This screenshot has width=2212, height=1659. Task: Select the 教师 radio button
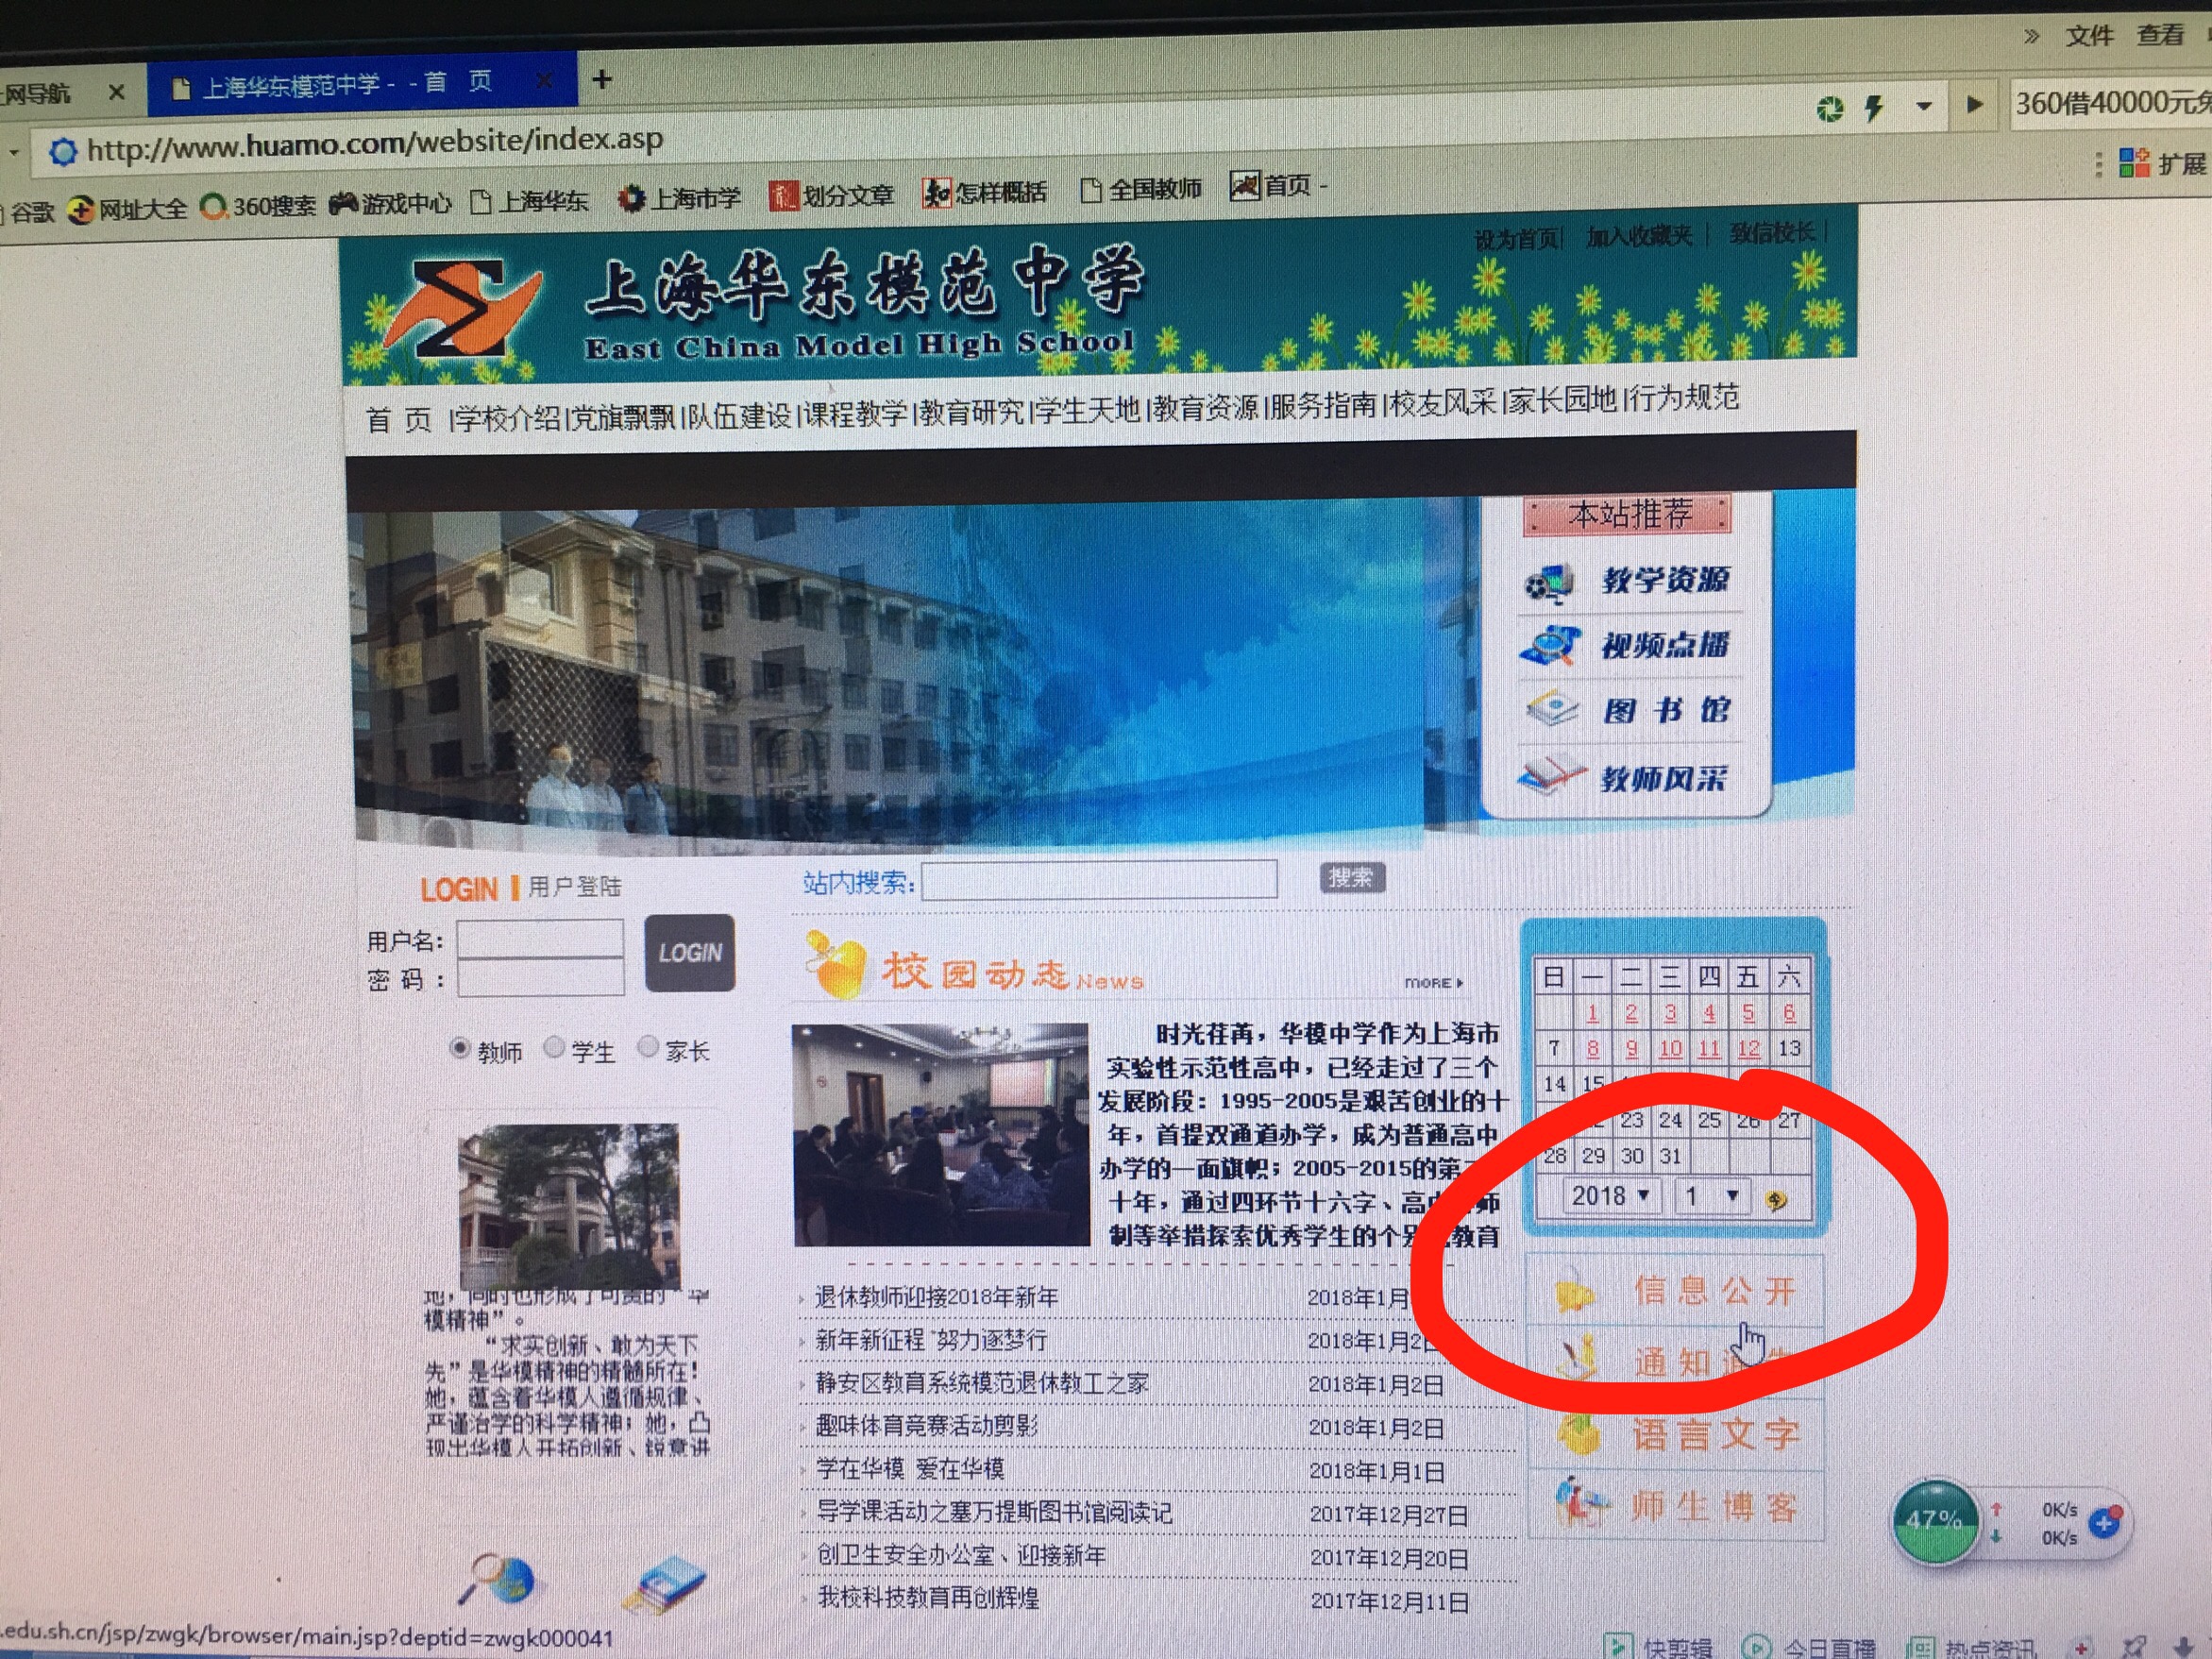(459, 1048)
